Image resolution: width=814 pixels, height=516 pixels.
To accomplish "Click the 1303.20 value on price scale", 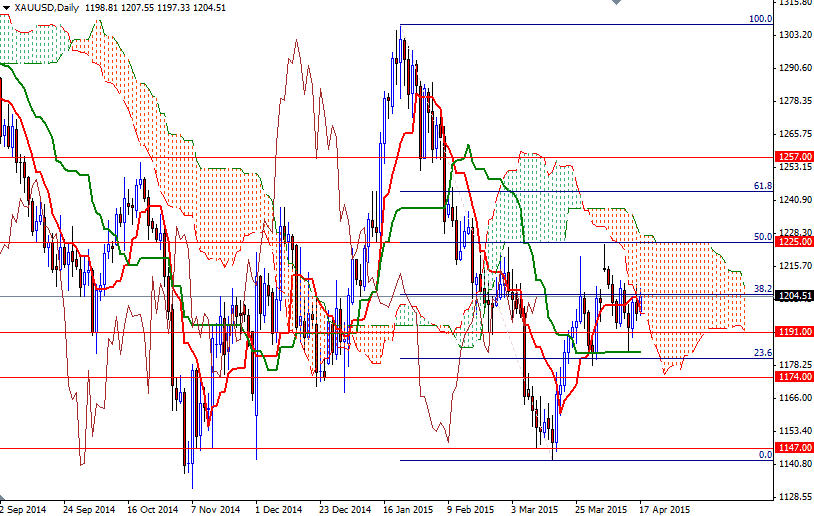I will (794, 35).
